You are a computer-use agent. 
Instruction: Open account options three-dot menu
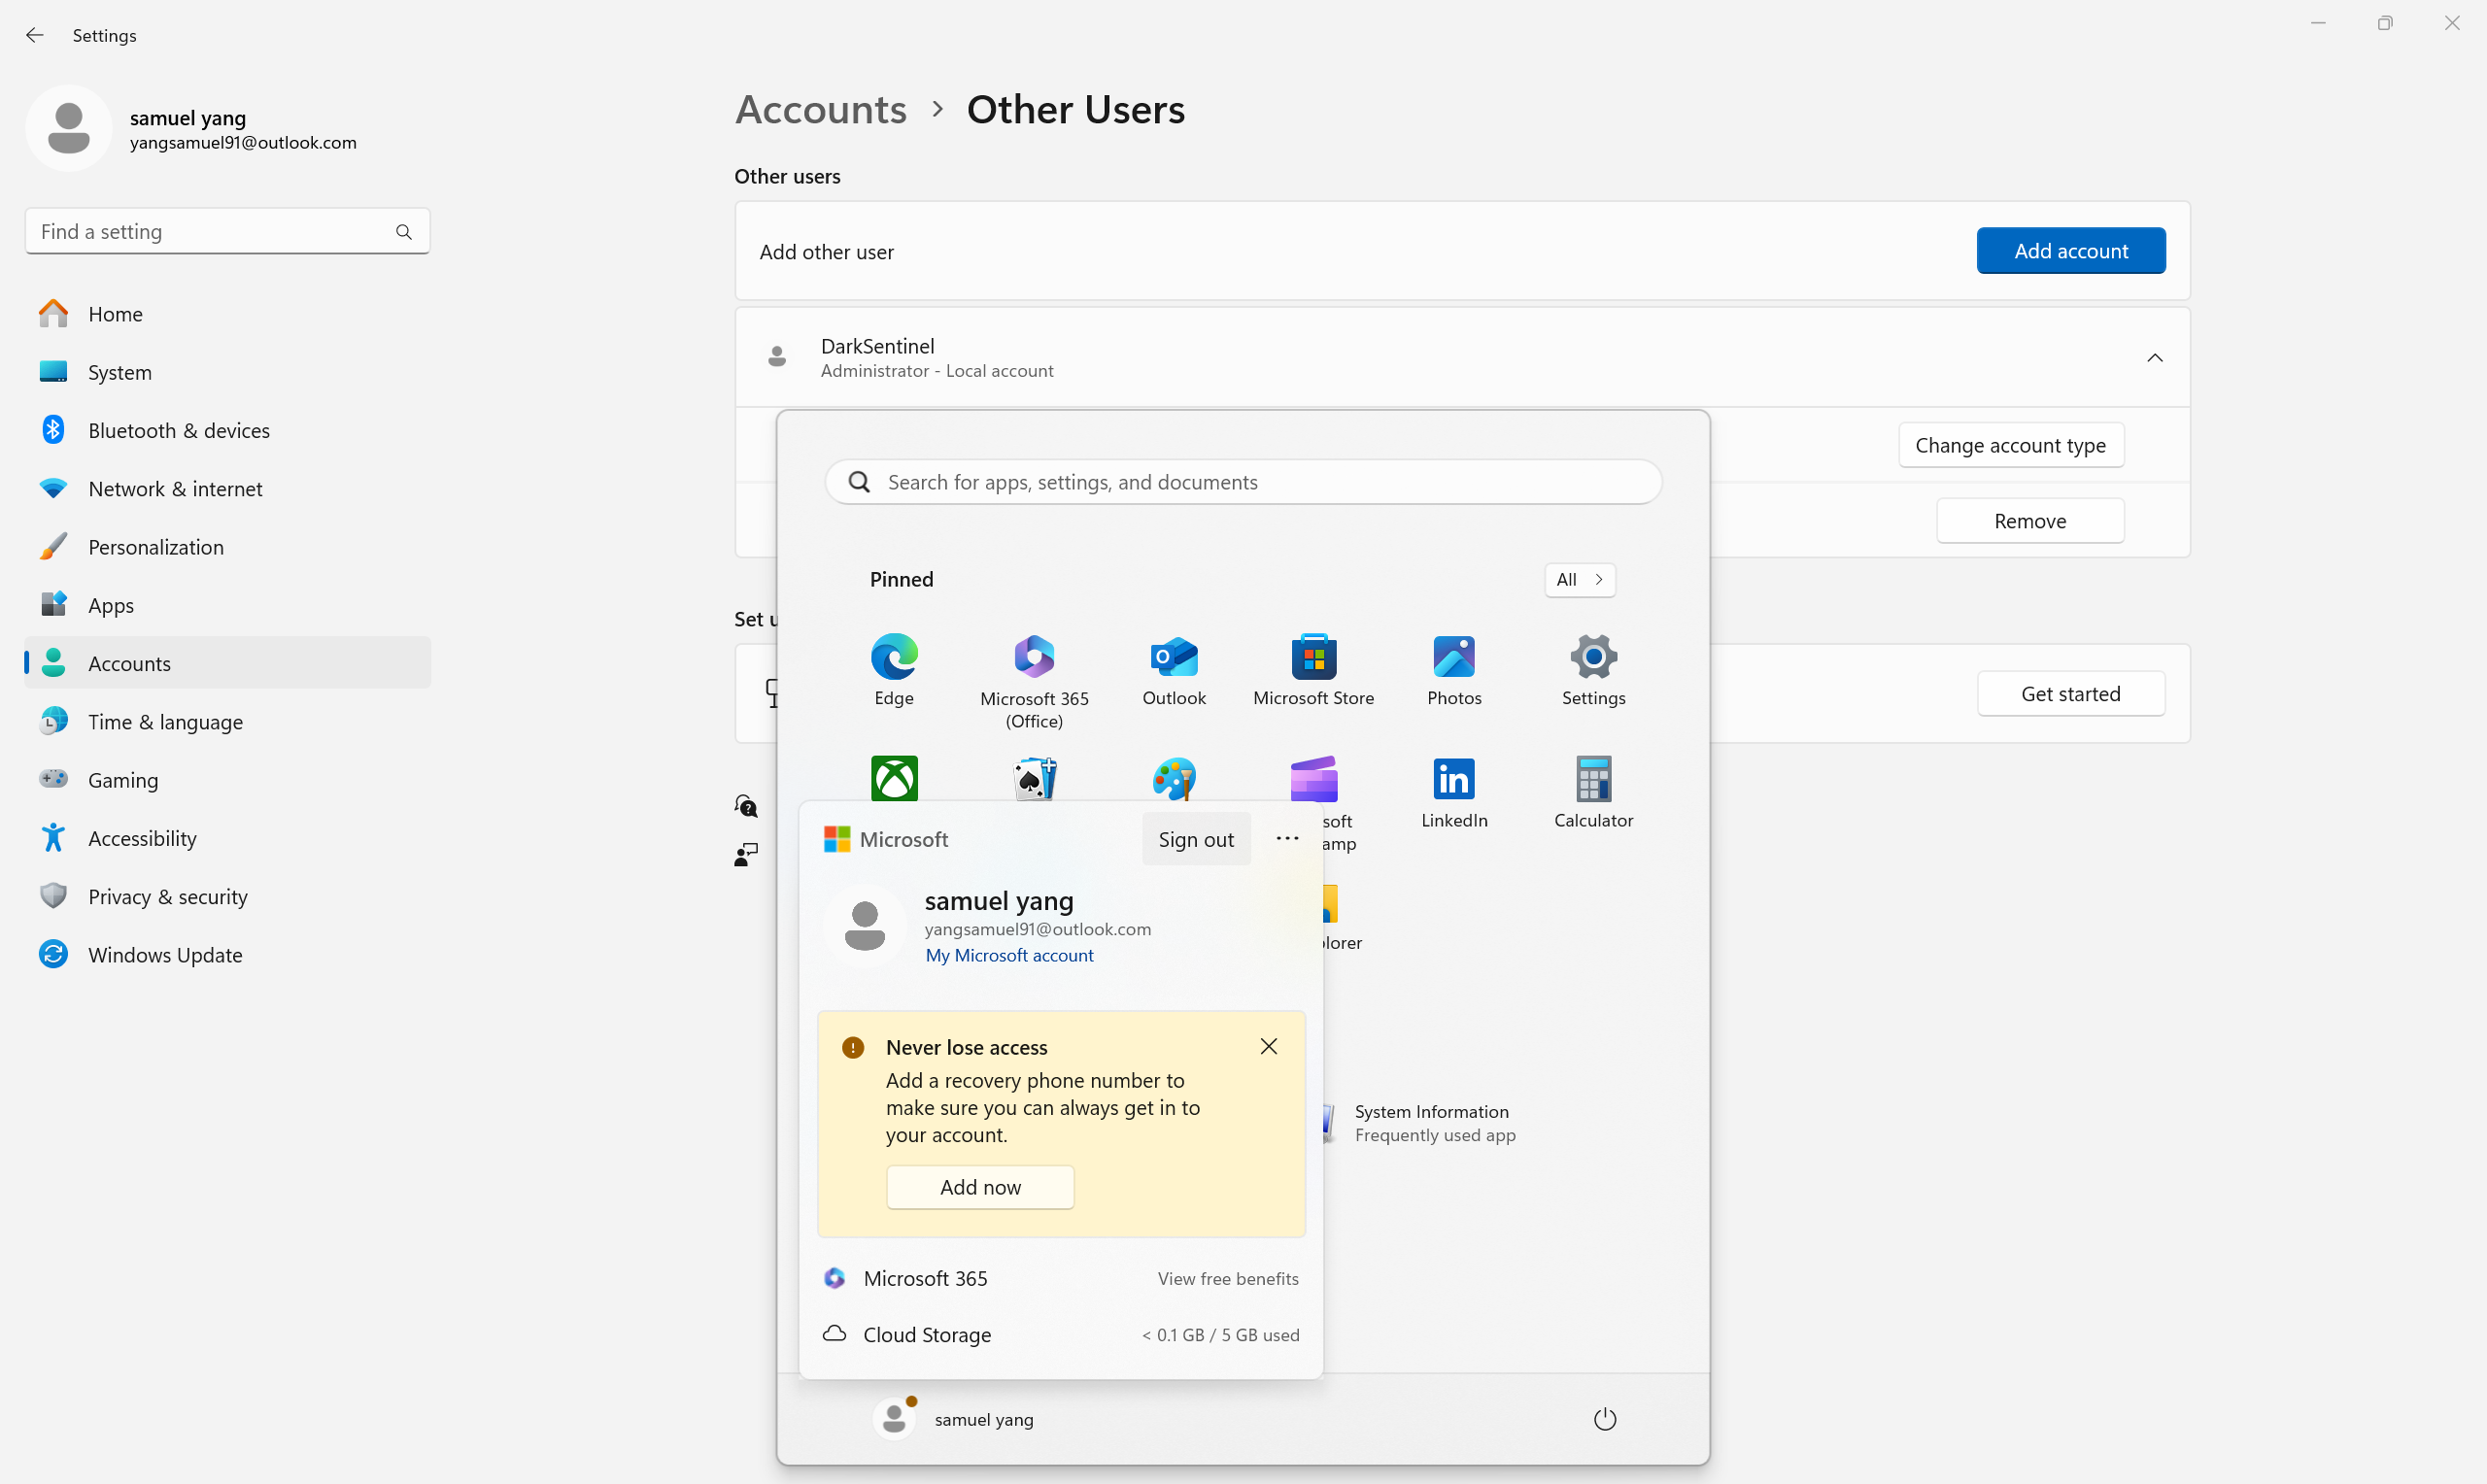pyautogui.click(x=1287, y=838)
